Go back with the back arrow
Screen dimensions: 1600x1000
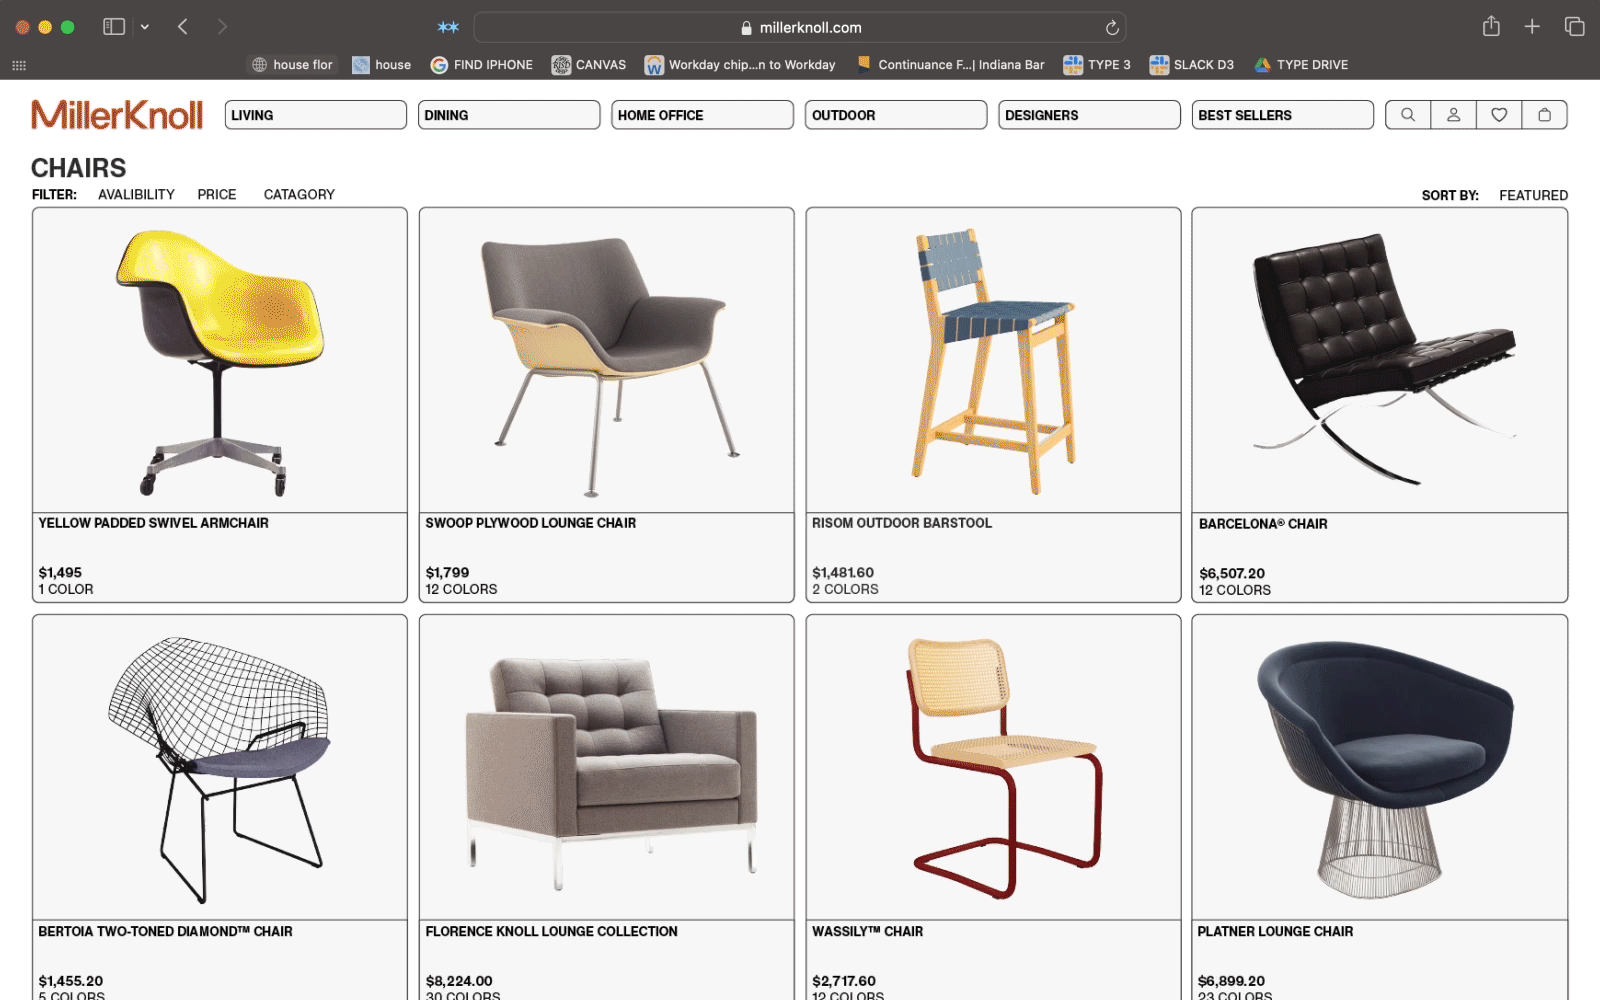(183, 27)
